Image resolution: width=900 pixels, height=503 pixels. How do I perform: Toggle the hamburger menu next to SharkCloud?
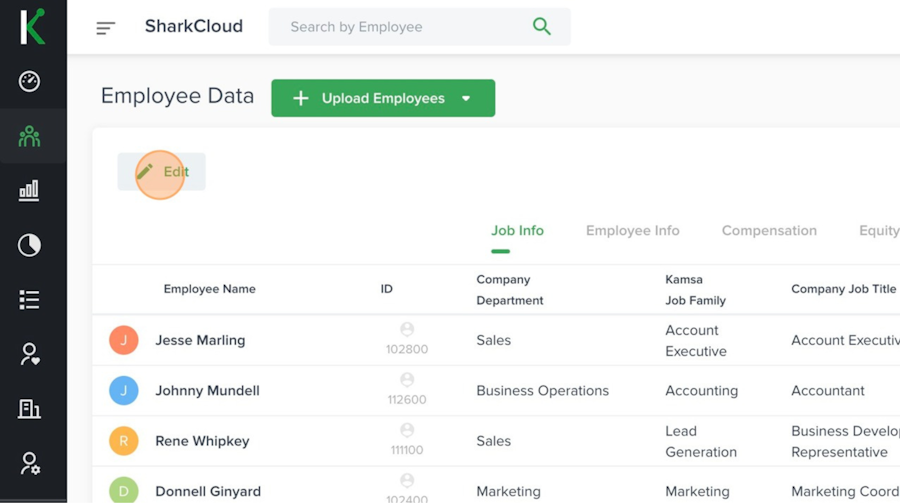point(105,28)
